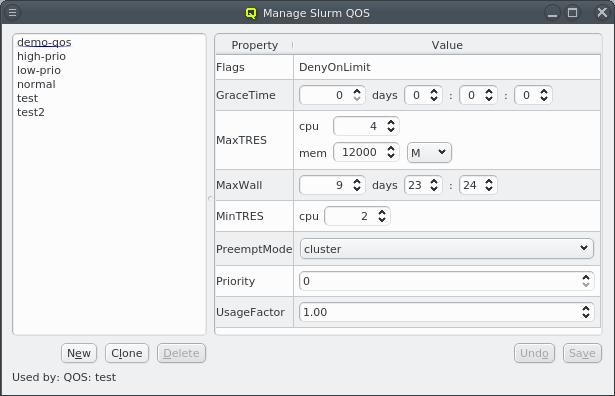Viewport: 615px width, 396px height.
Task: Click the PreemptMode property label
Action: tap(254, 249)
